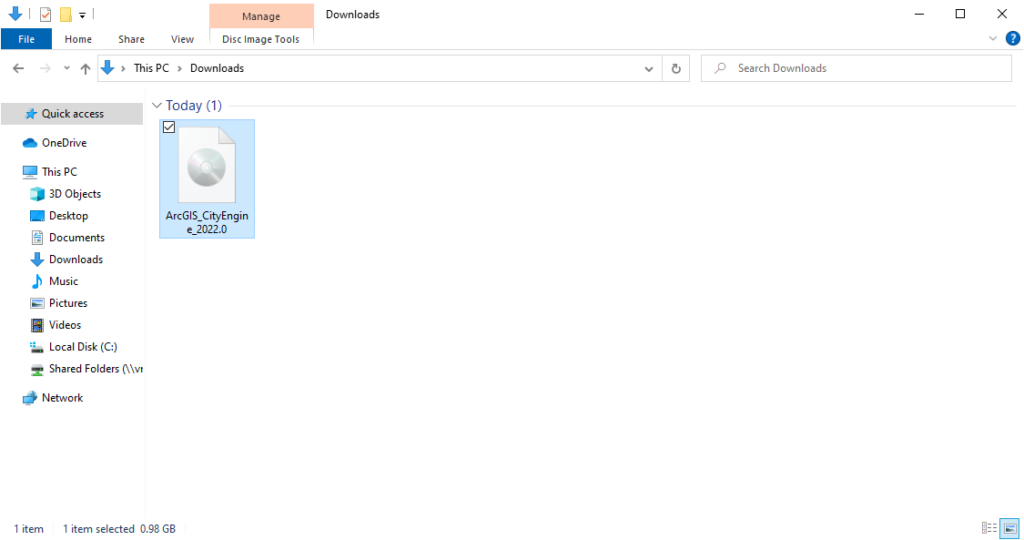1024x540 pixels.
Task: Go up one folder level
Action: (x=86, y=68)
